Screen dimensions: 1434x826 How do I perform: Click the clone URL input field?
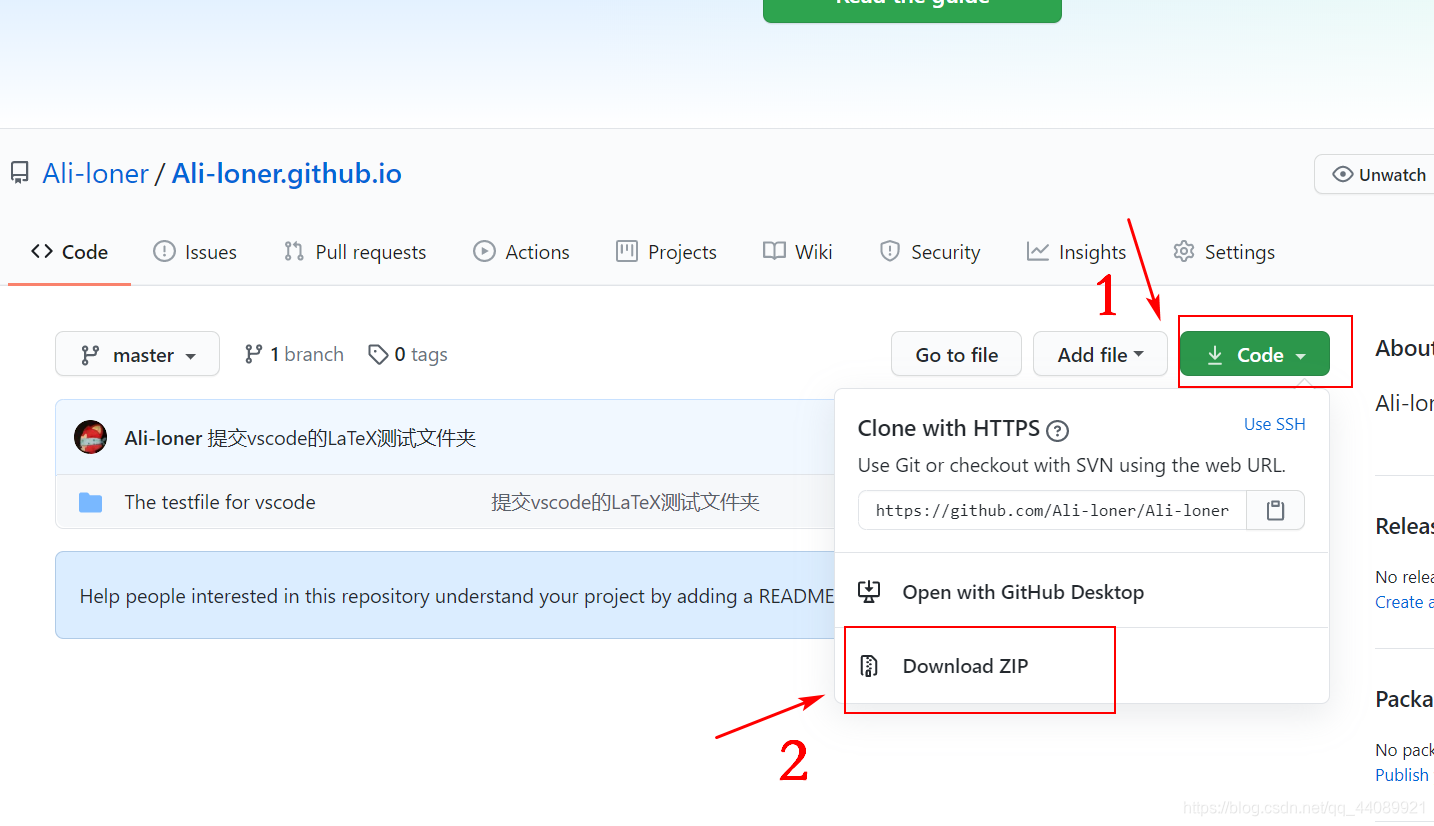pos(1052,510)
